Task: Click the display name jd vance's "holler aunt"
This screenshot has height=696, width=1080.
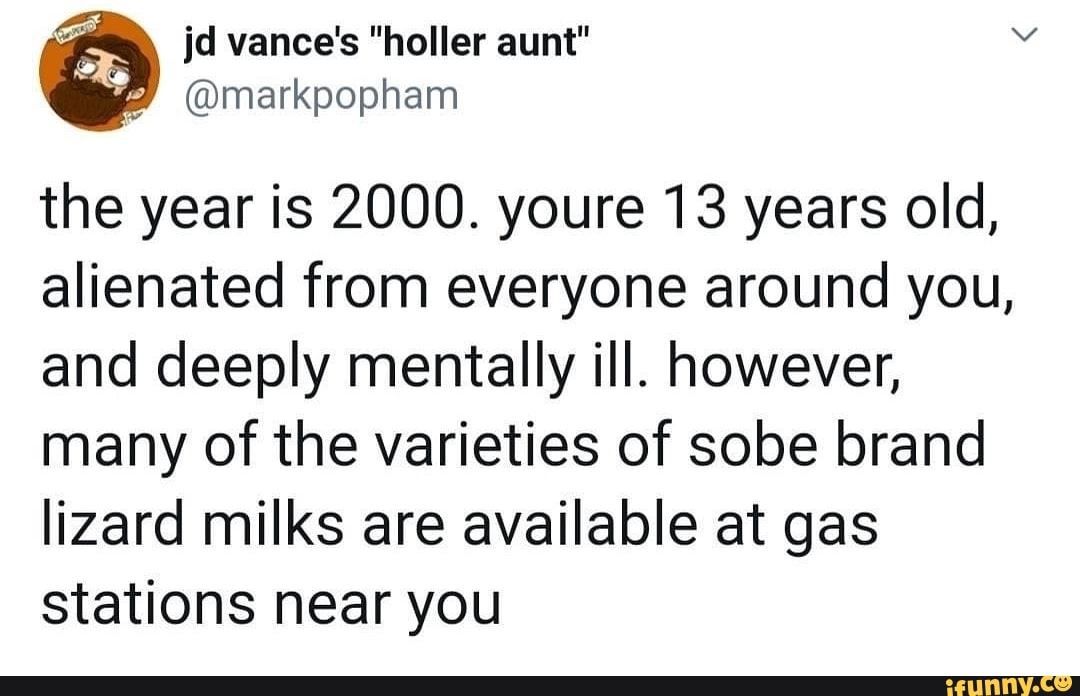Action: tap(385, 40)
